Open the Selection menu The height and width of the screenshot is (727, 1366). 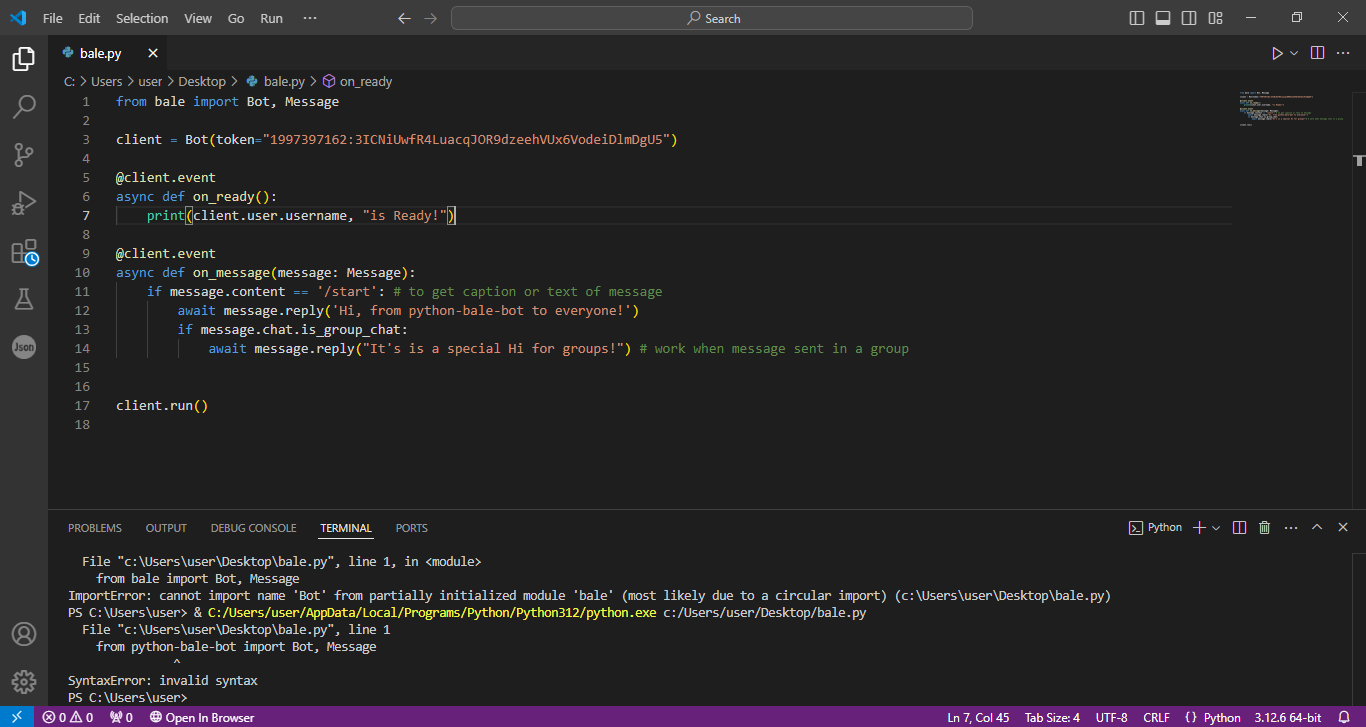click(x=142, y=18)
